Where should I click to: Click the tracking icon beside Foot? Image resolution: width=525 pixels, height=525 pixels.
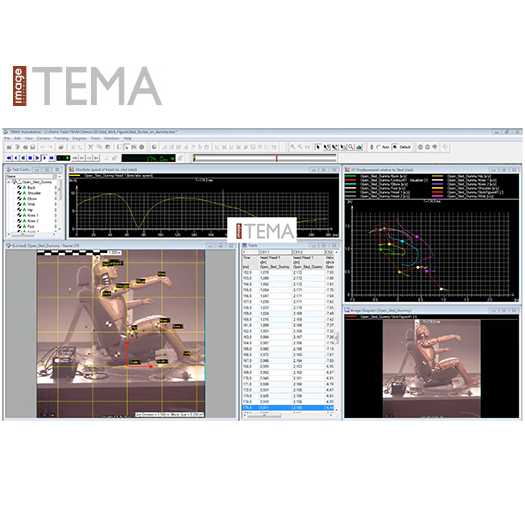click(19, 227)
